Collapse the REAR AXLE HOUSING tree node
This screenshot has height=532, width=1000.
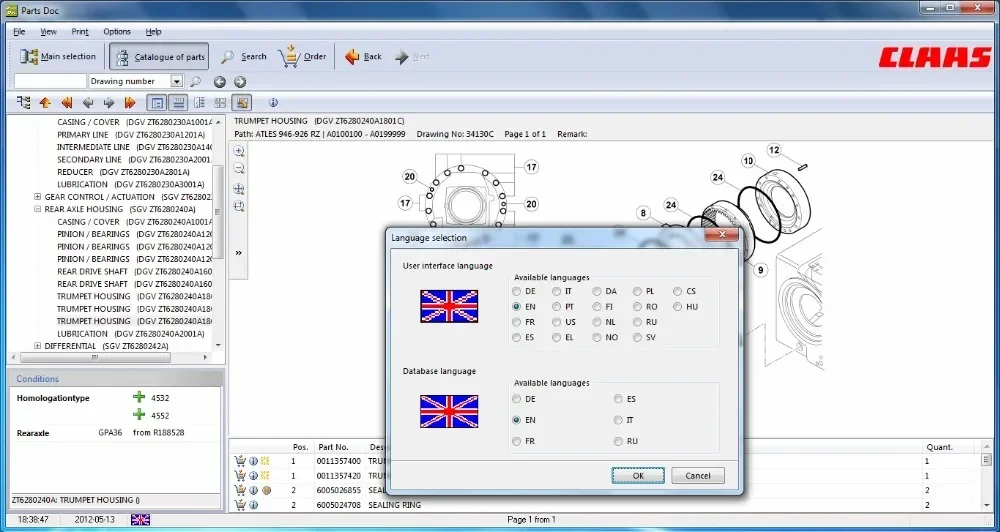(x=37, y=209)
